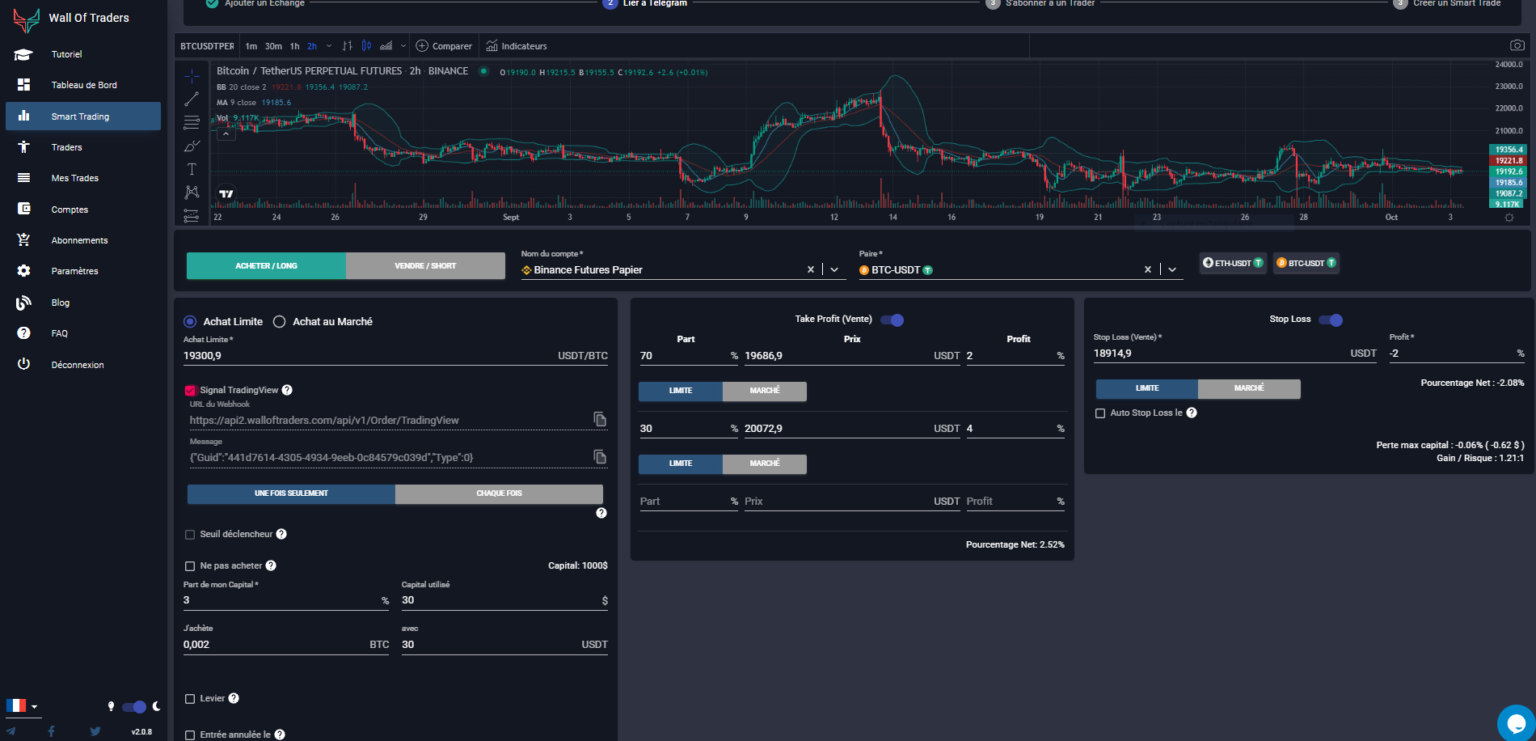Image resolution: width=1536 pixels, height=741 pixels.
Task: Select the trend line drawing tool
Action: pos(191,99)
